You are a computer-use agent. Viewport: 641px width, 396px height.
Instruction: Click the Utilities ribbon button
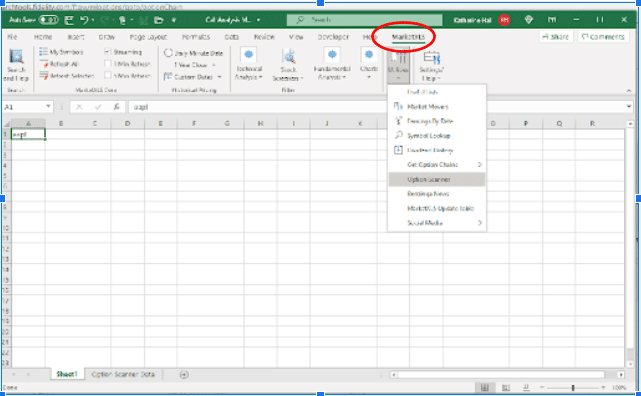tap(398, 65)
